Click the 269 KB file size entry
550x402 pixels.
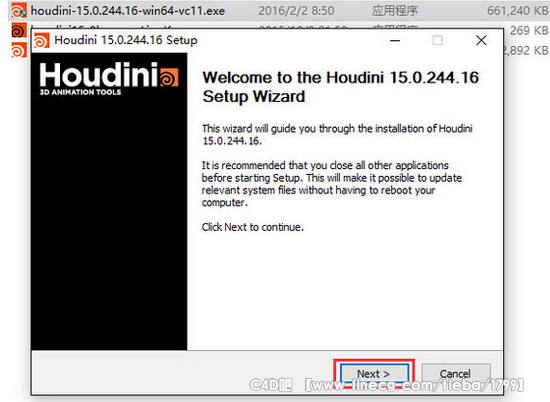529,31
